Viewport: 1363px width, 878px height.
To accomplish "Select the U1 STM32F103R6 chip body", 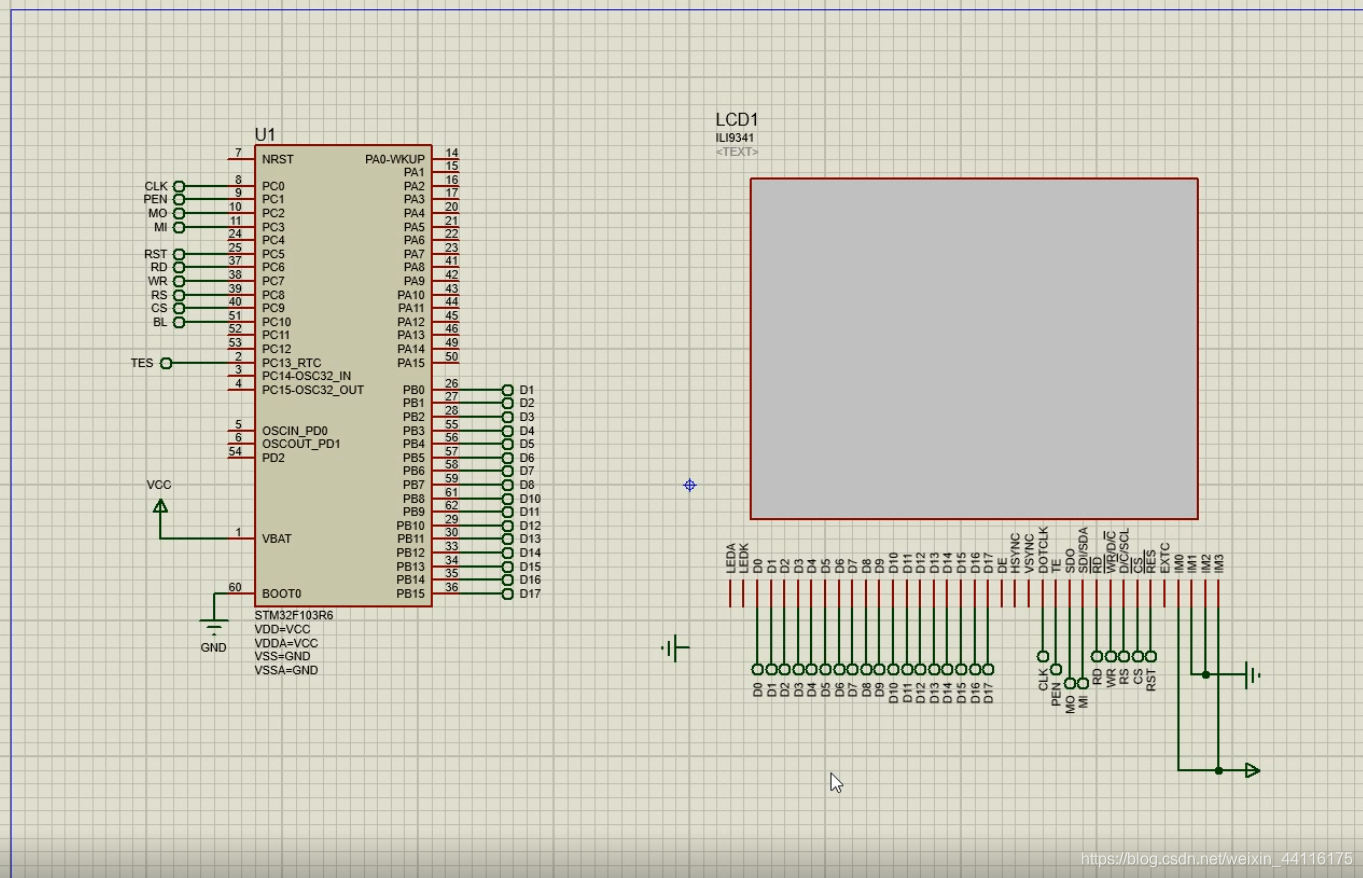I will (x=343, y=375).
